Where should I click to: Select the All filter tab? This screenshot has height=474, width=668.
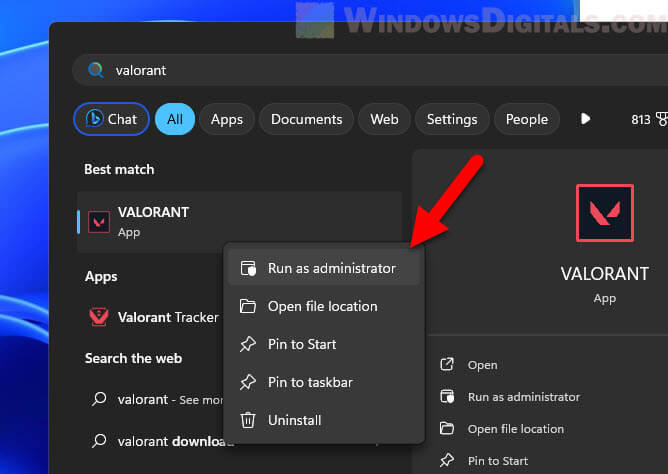pos(175,119)
